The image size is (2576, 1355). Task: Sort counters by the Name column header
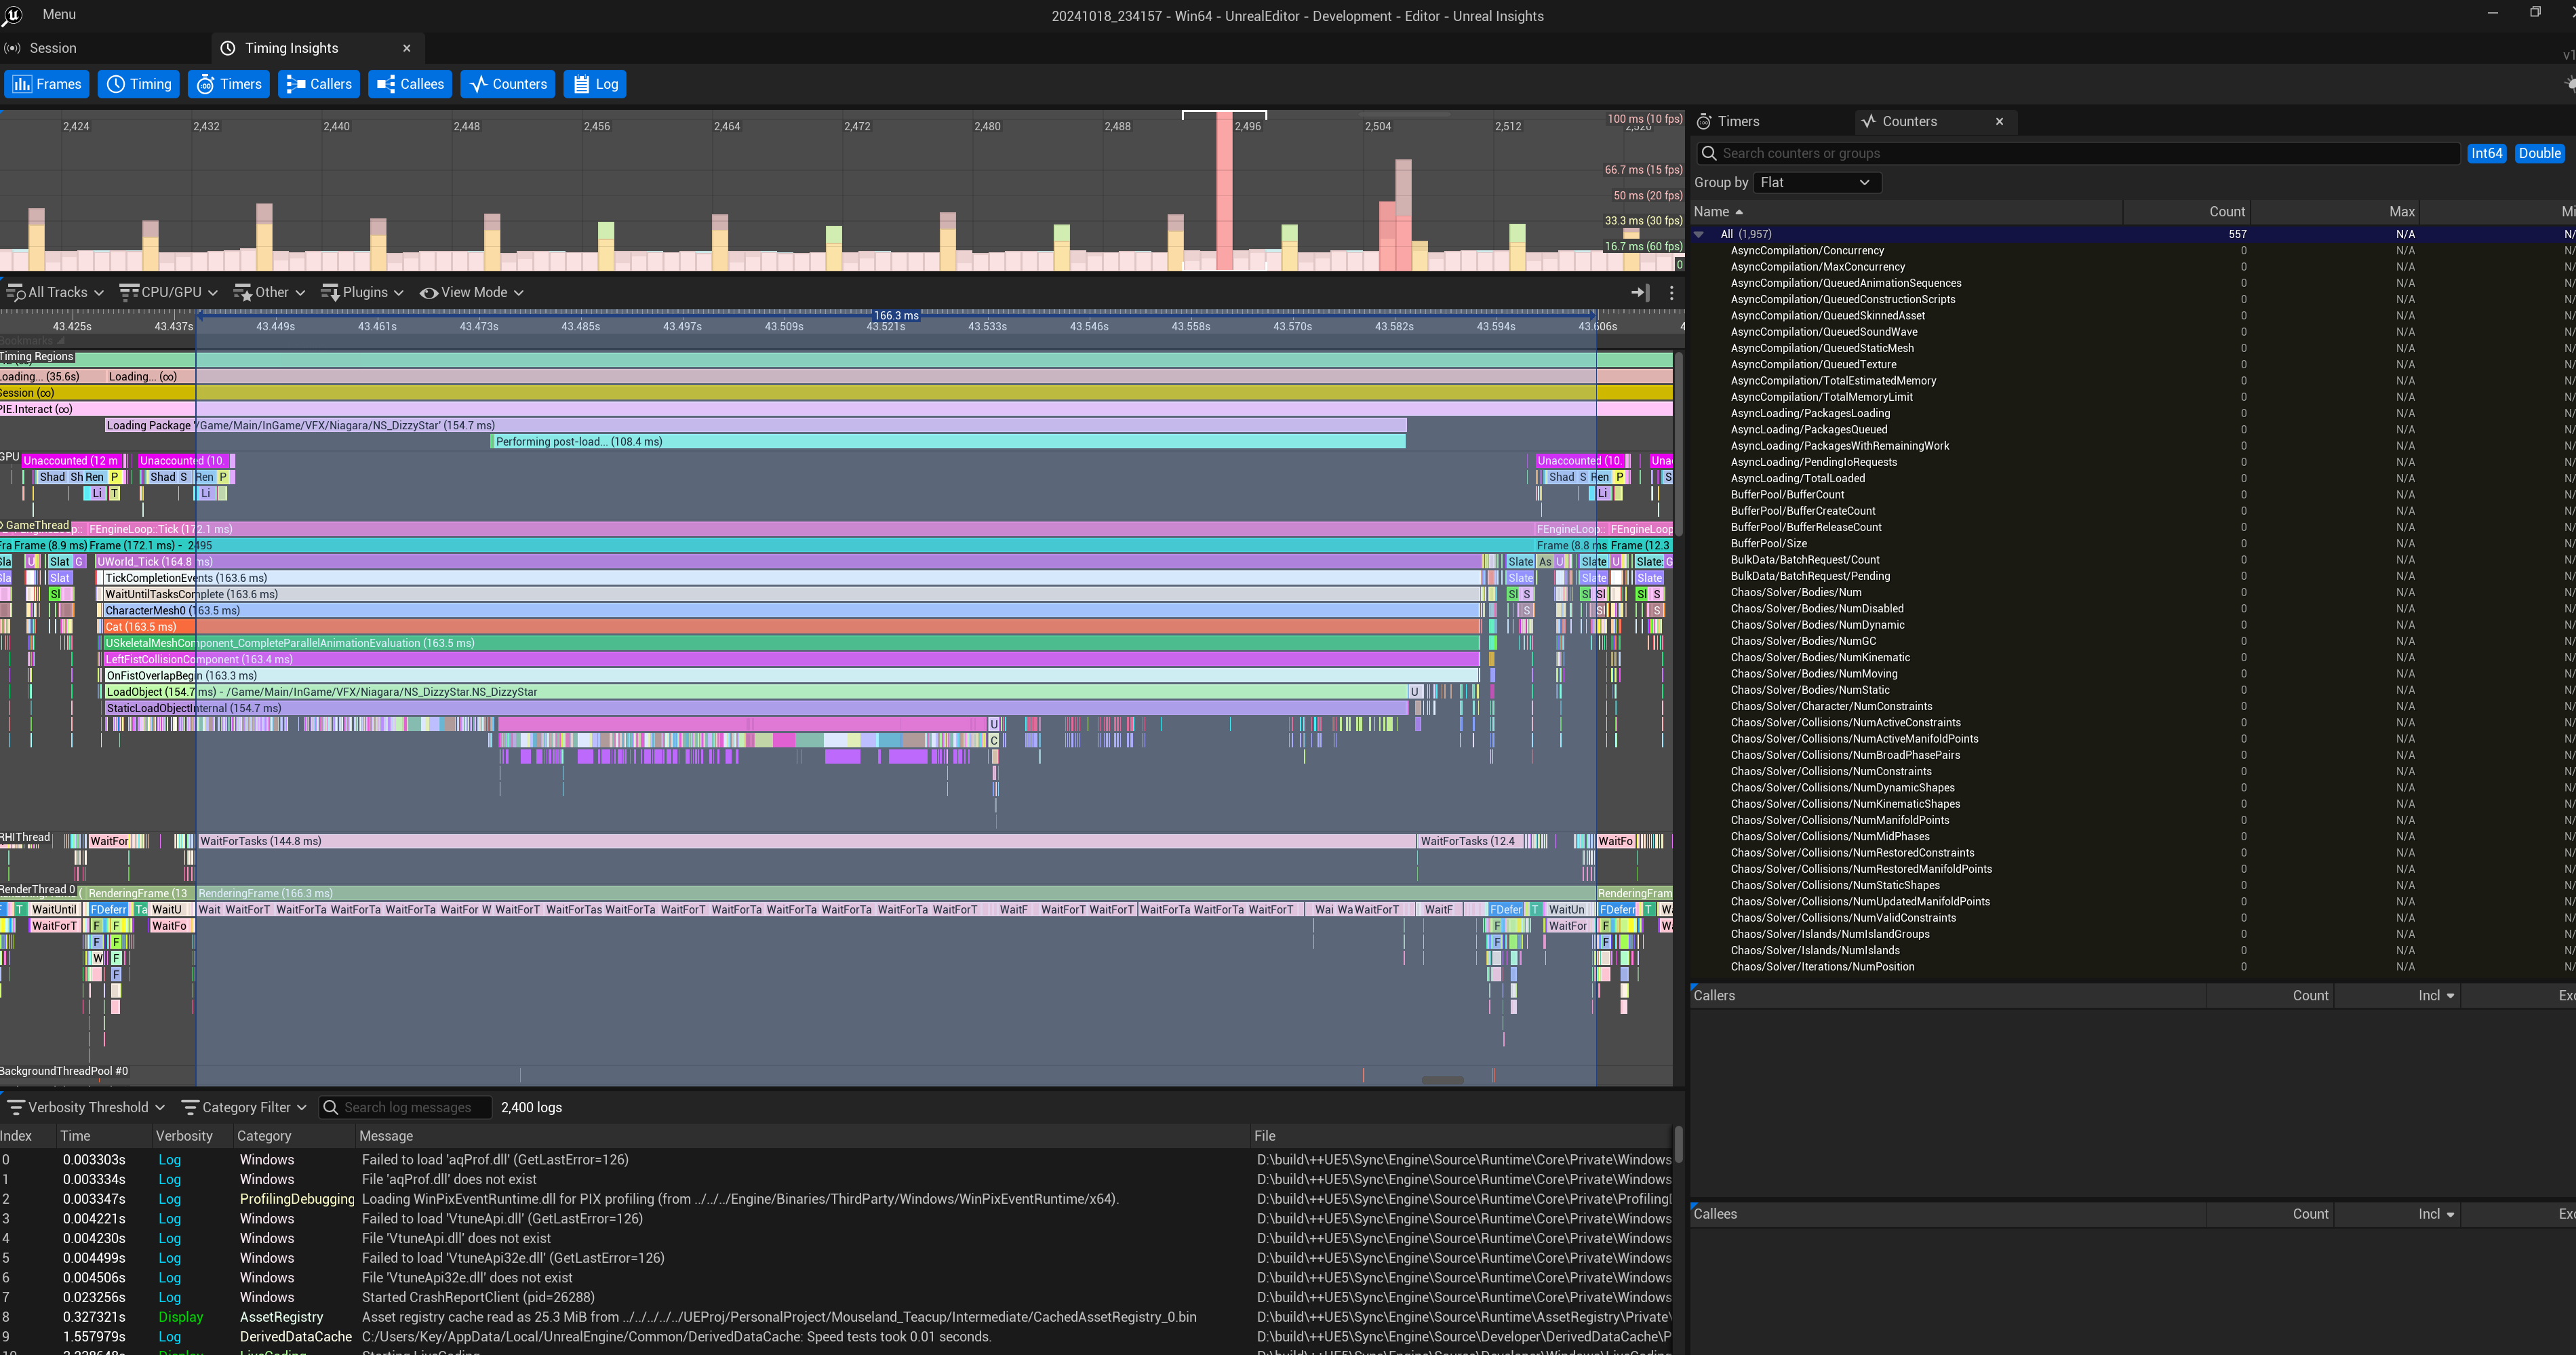[1906, 211]
